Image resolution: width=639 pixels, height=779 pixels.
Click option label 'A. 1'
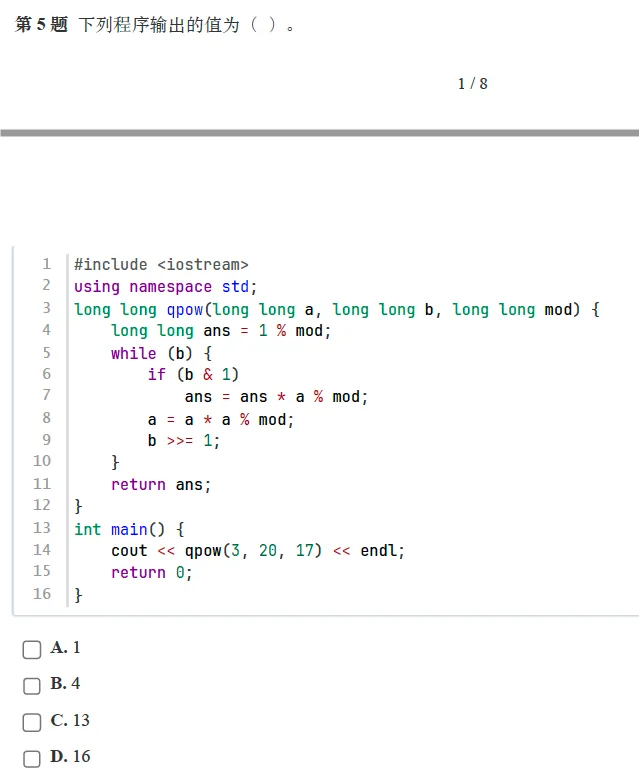click(65, 647)
